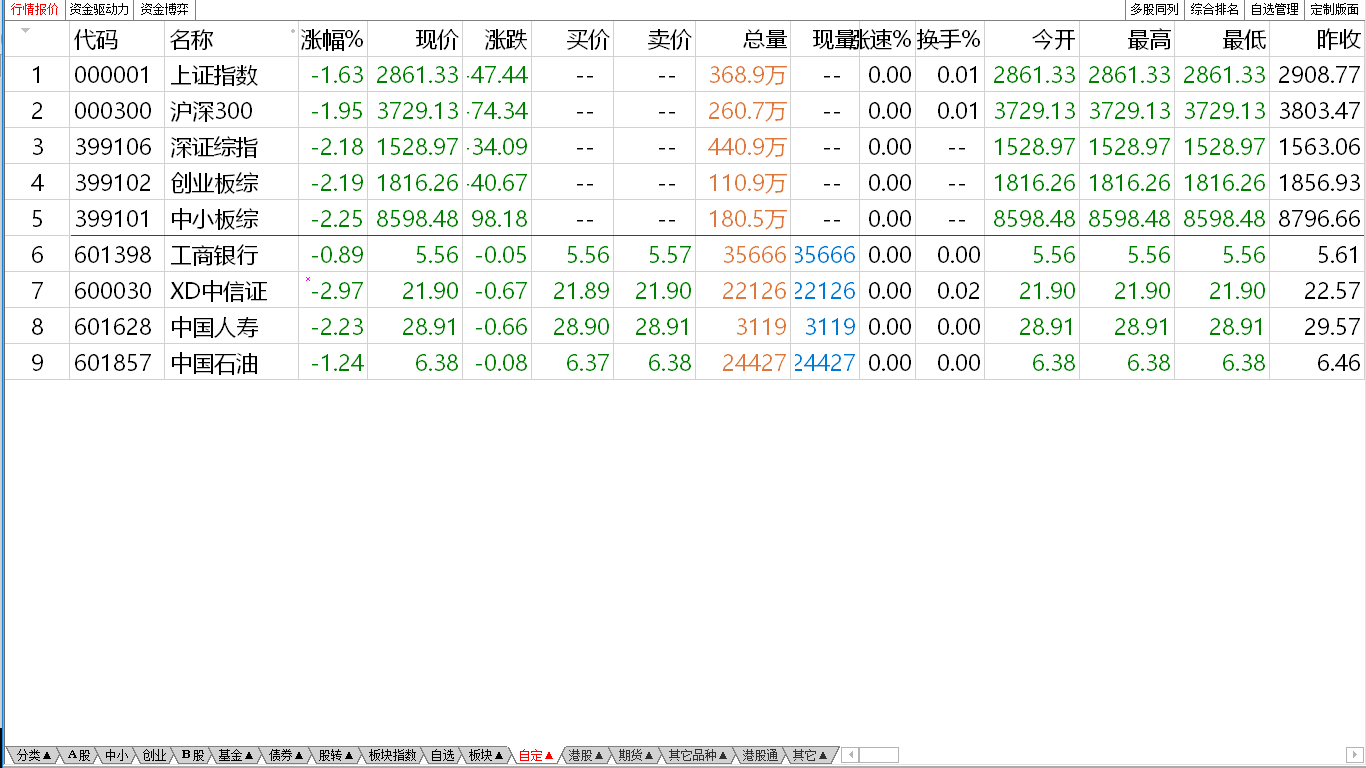The image size is (1366, 768).
Task: Select the 创业板综 row
Action: 684,183
